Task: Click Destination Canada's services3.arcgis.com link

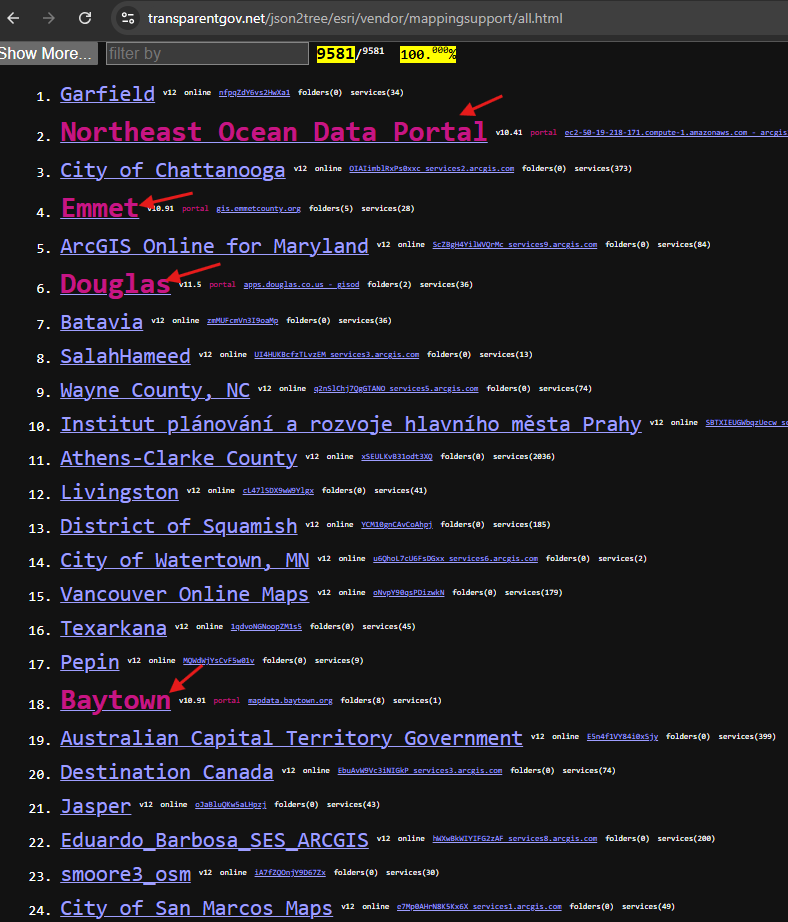Action: click(420, 771)
